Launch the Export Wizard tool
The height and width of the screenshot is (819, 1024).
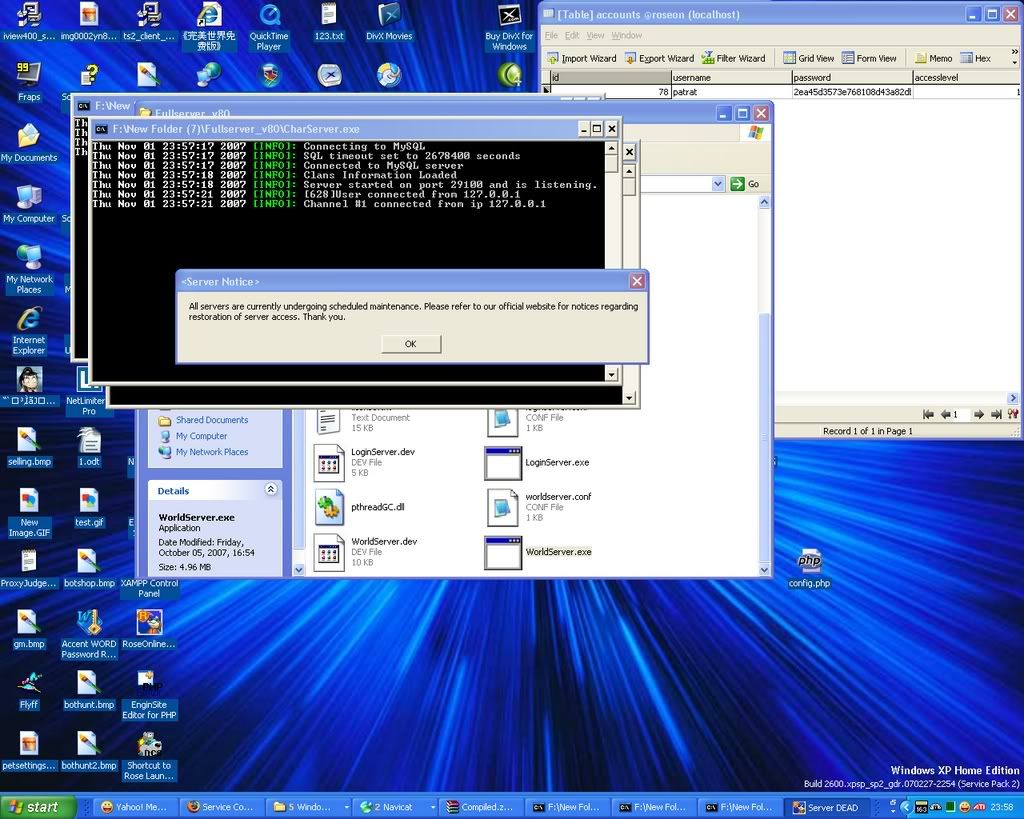click(x=659, y=58)
